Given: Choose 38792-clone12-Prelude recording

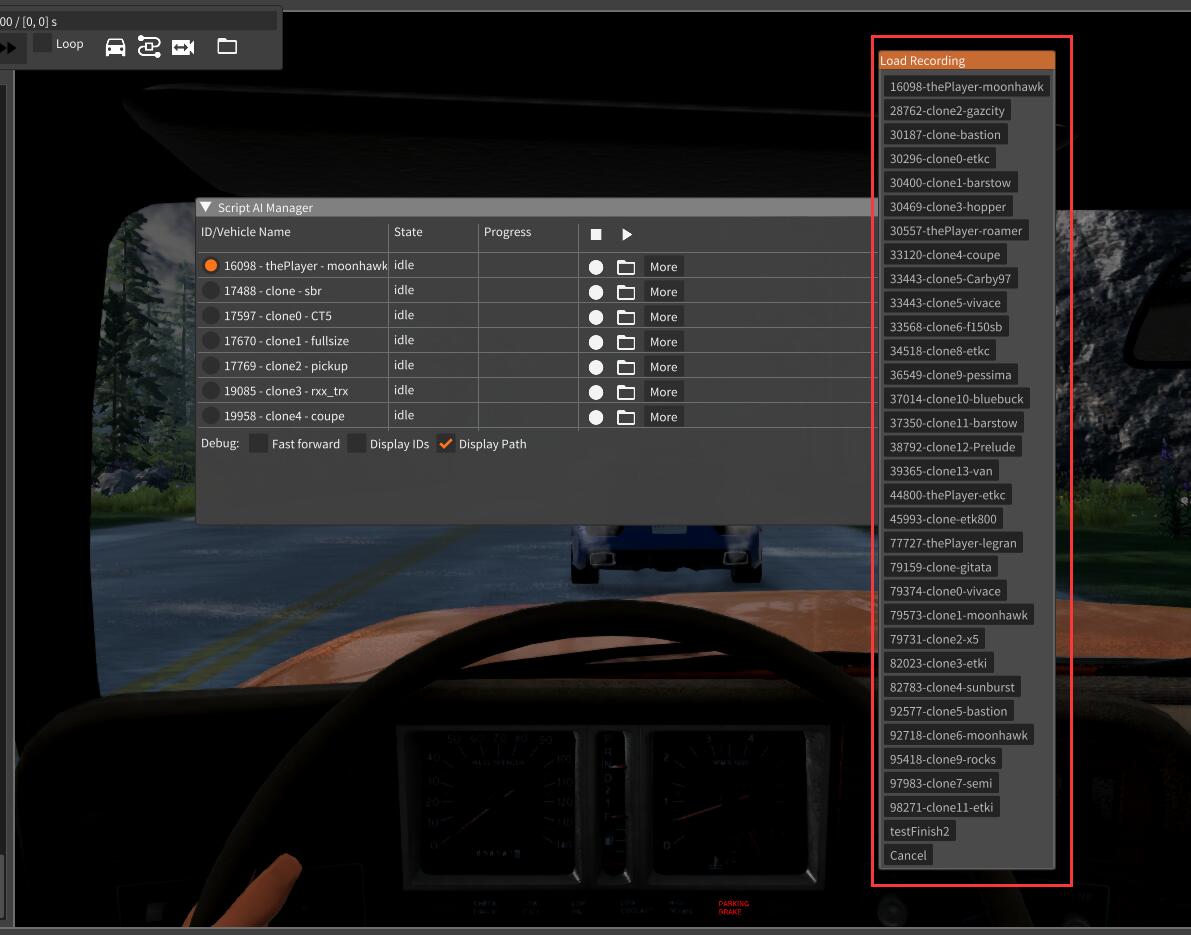Looking at the screenshot, I should coord(952,447).
